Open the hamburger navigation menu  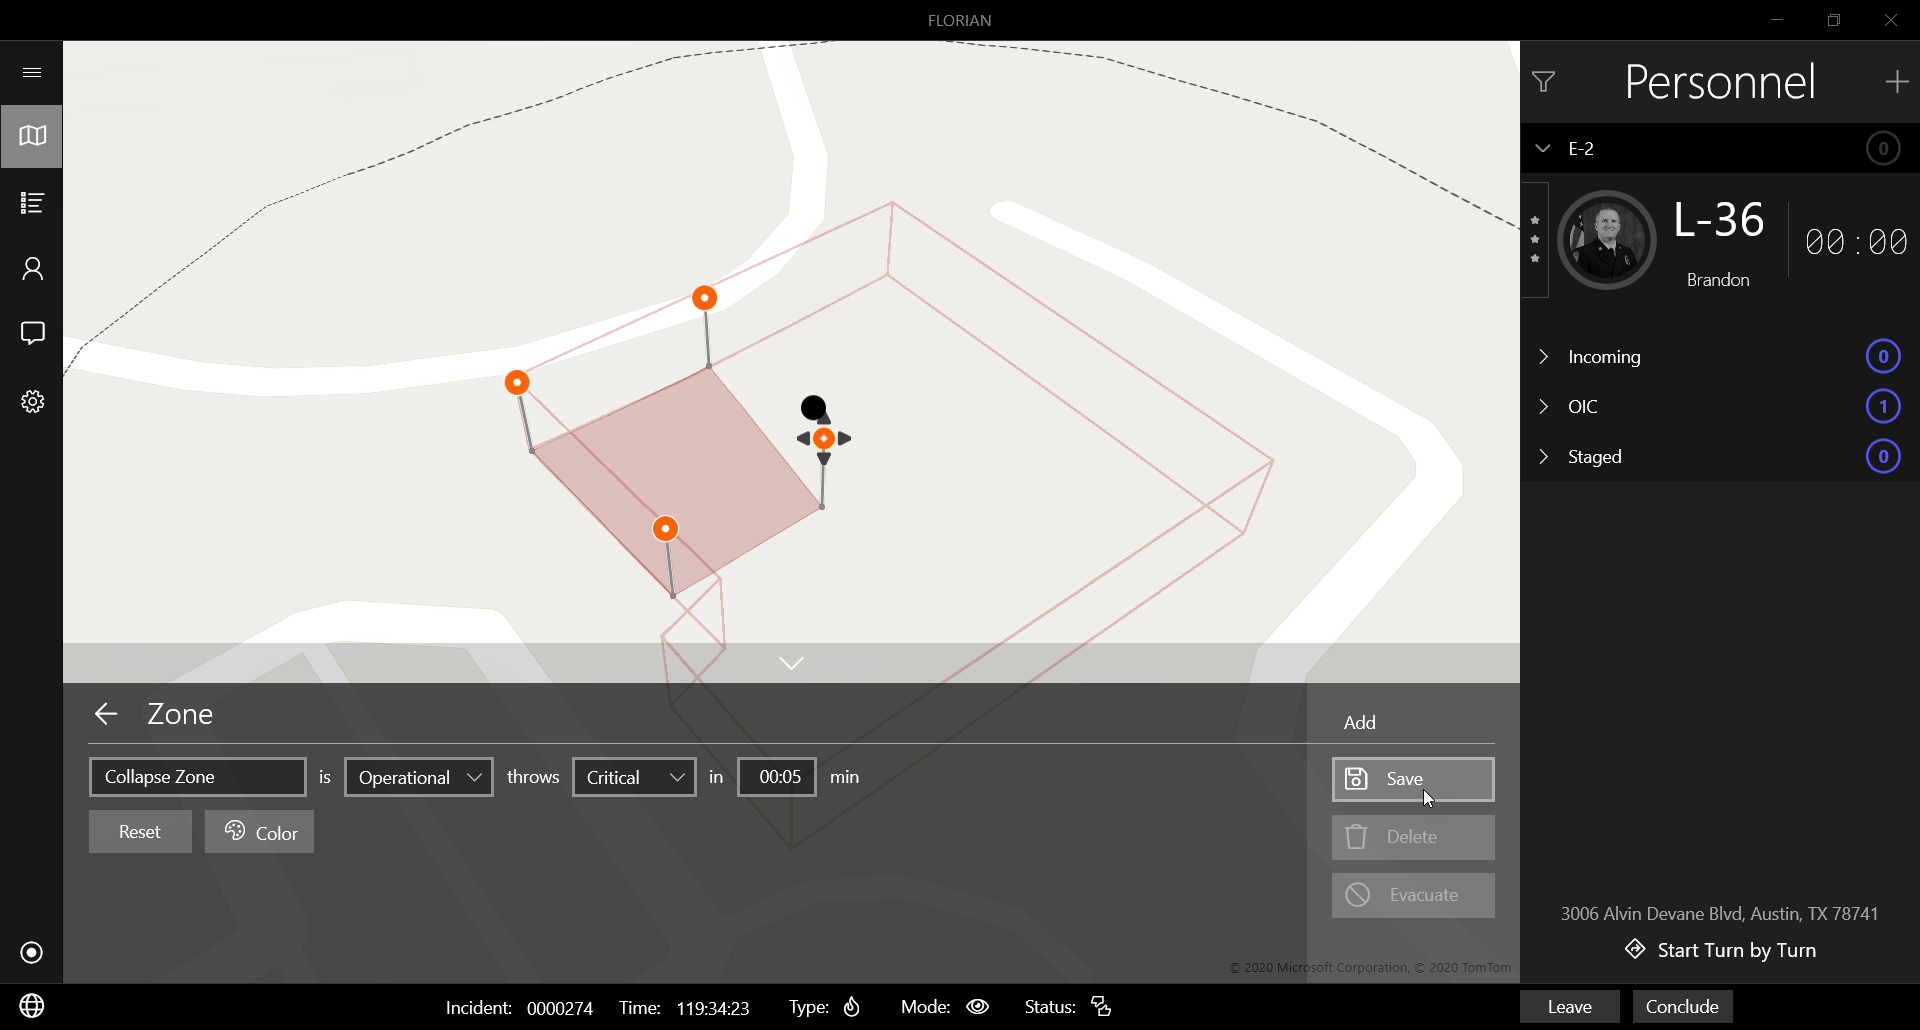point(32,72)
